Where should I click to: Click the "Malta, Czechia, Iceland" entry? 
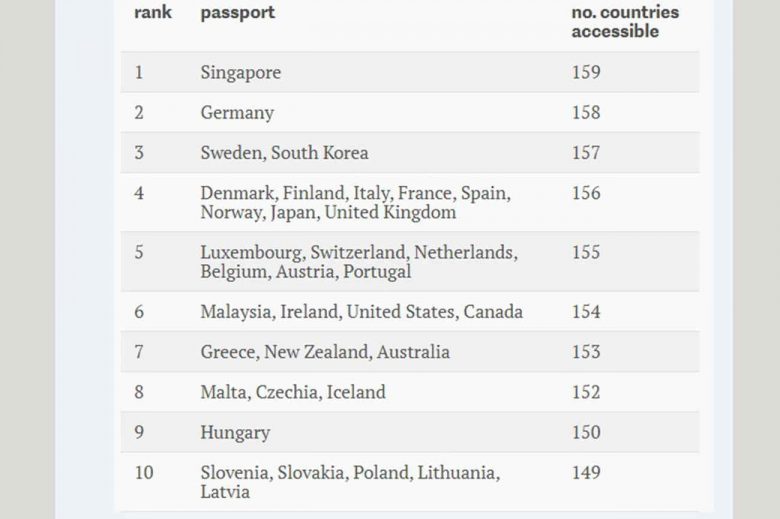[292, 392]
